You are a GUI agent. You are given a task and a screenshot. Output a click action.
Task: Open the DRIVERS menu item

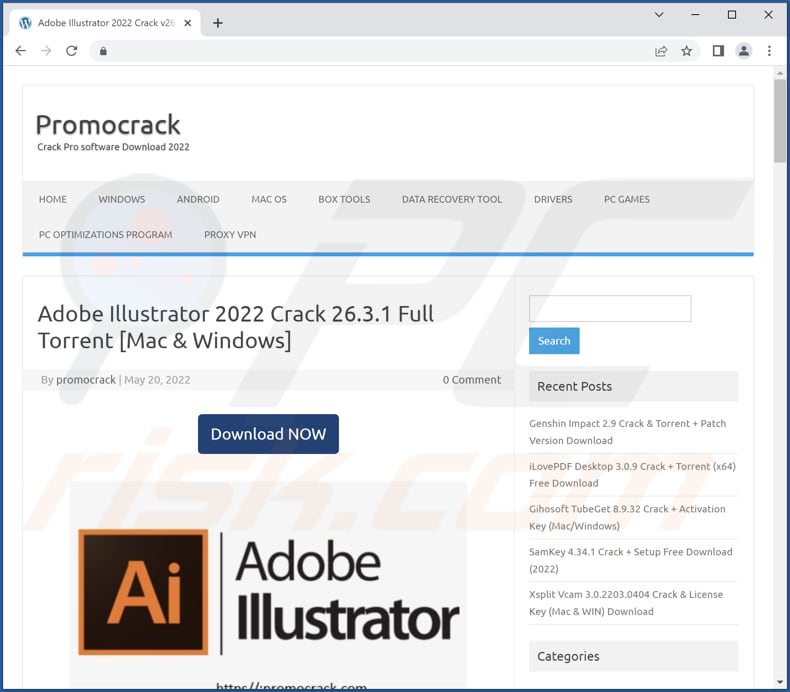pos(553,200)
